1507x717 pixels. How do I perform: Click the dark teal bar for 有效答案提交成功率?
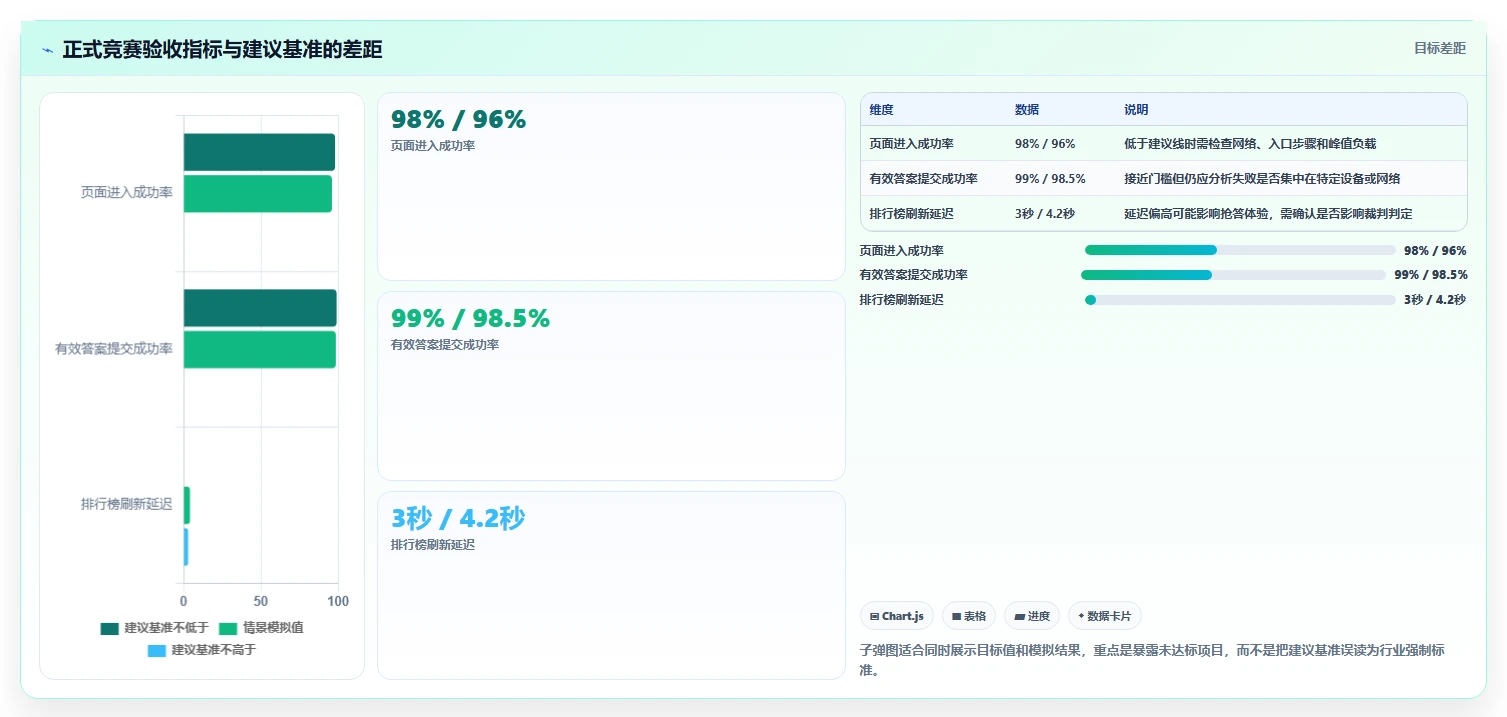coord(260,308)
